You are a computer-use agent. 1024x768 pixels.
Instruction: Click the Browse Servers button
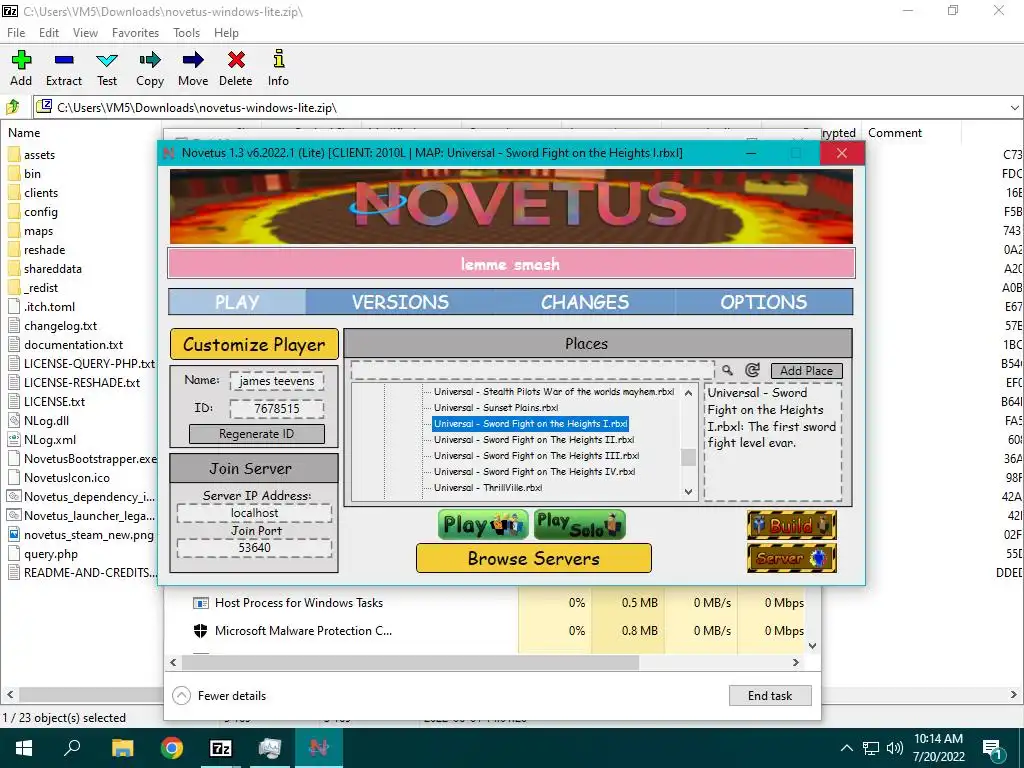(534, 558)
